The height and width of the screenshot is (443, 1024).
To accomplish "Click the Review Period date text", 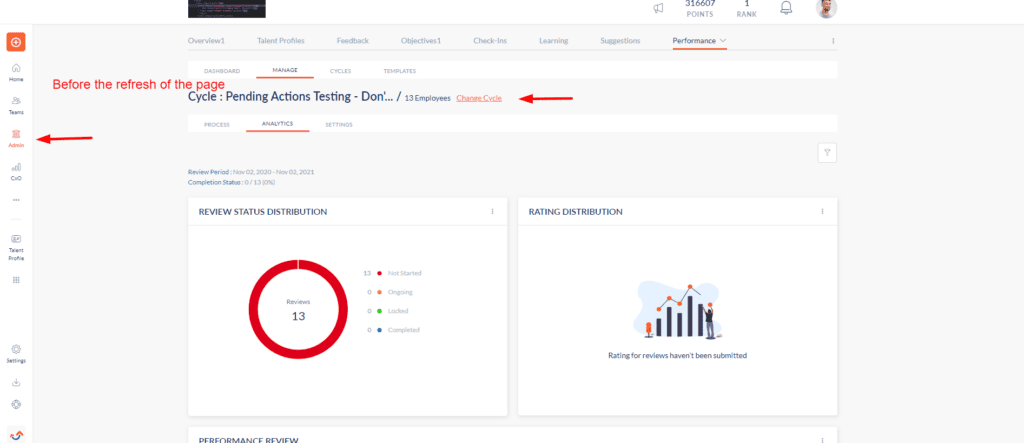I will coord(251,172).
